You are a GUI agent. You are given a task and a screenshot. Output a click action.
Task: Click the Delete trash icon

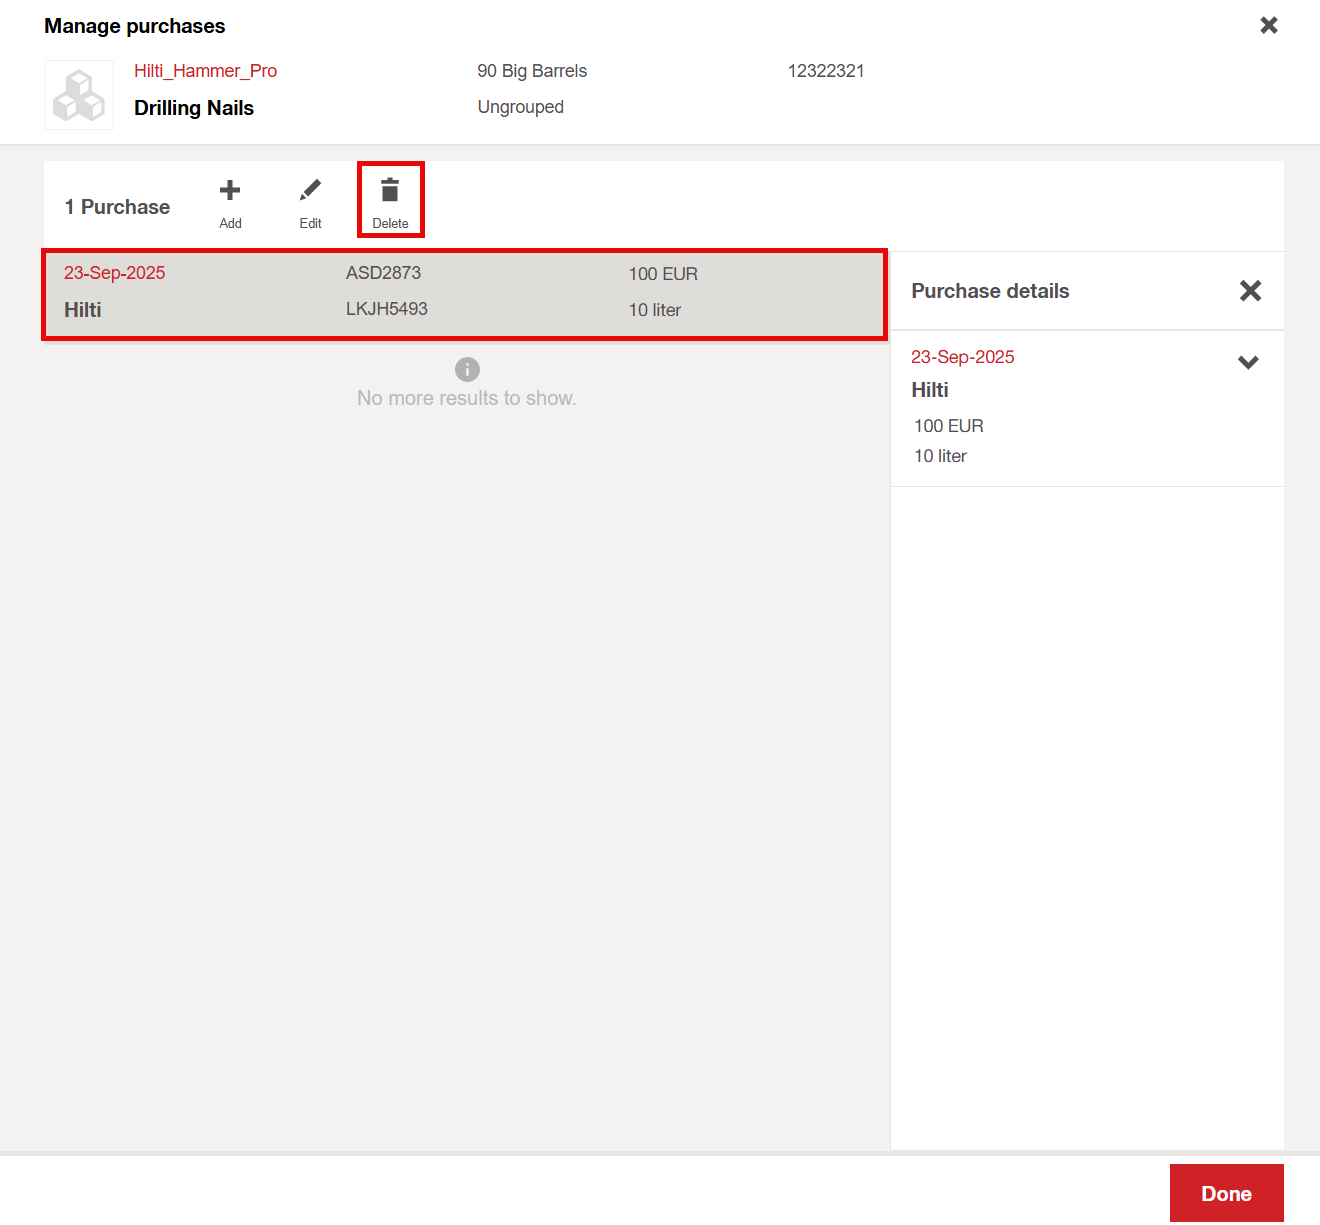click(x=390, y=191)
